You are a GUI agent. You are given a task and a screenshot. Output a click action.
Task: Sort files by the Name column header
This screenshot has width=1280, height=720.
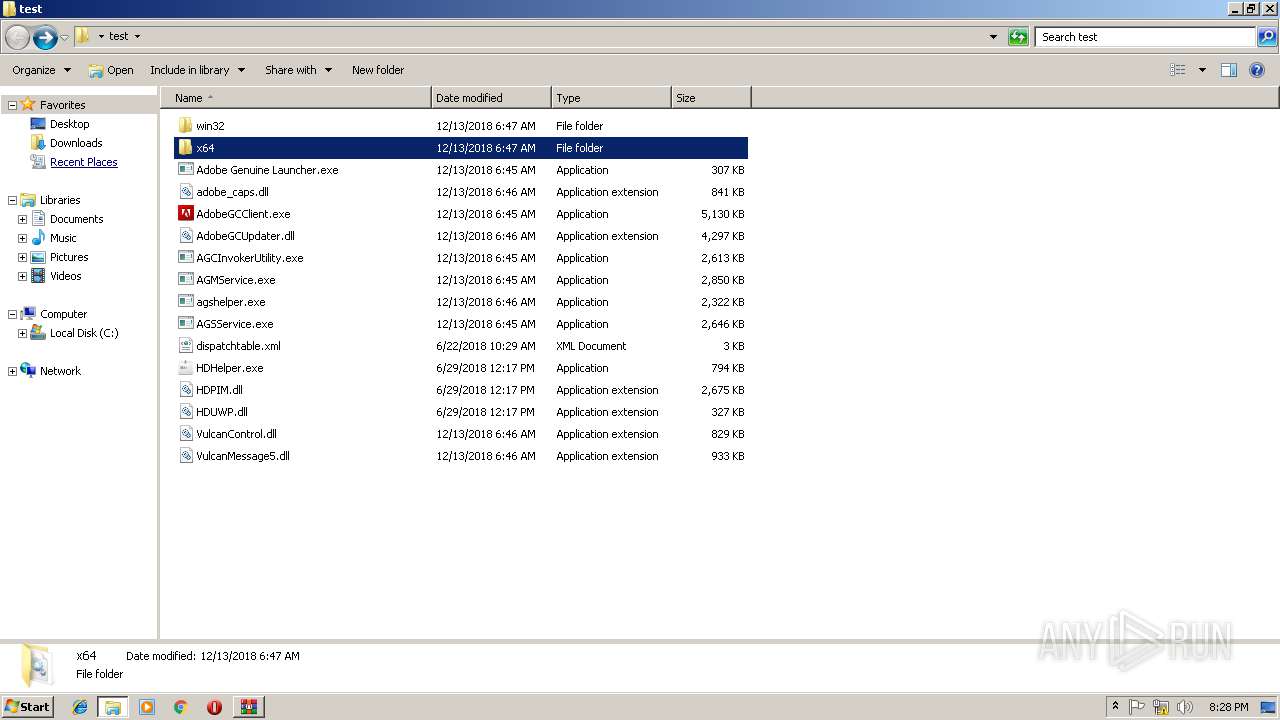(296, 98)
